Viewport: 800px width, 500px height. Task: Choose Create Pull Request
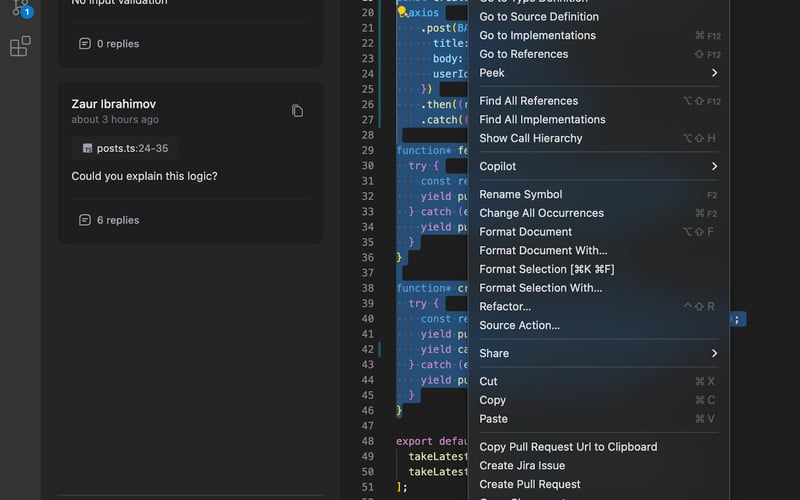[598, 485]
